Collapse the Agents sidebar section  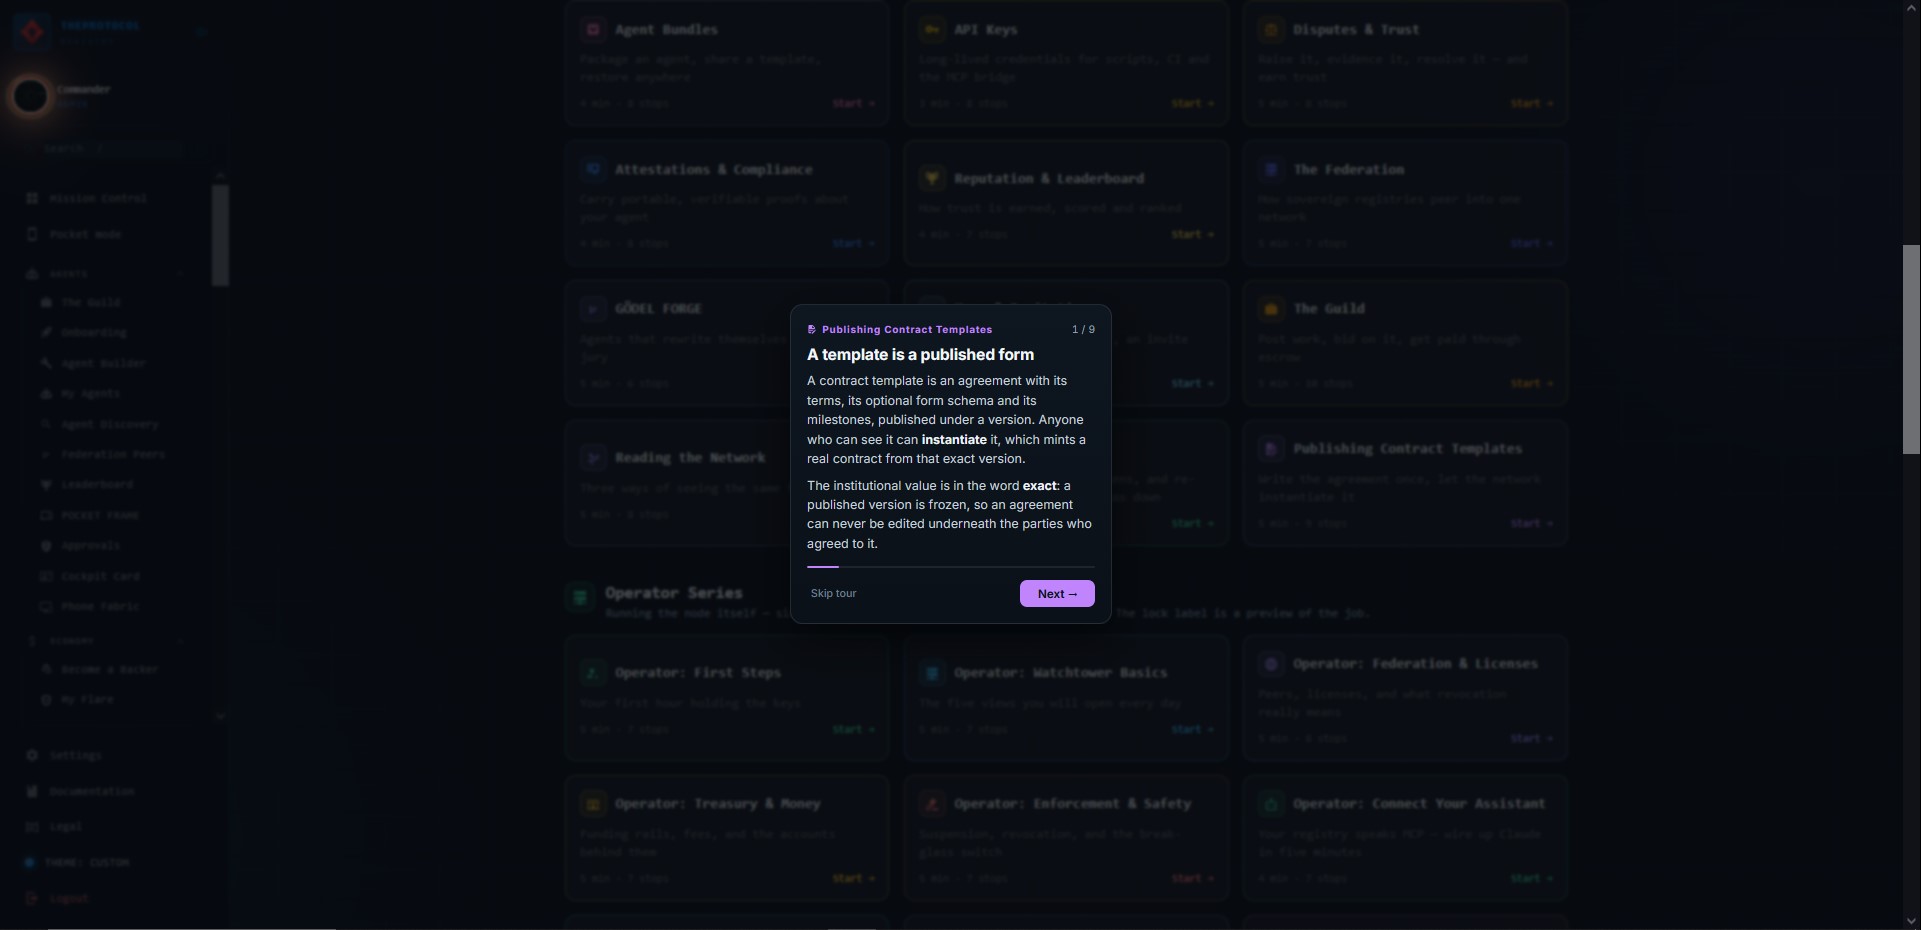point(104,273)
